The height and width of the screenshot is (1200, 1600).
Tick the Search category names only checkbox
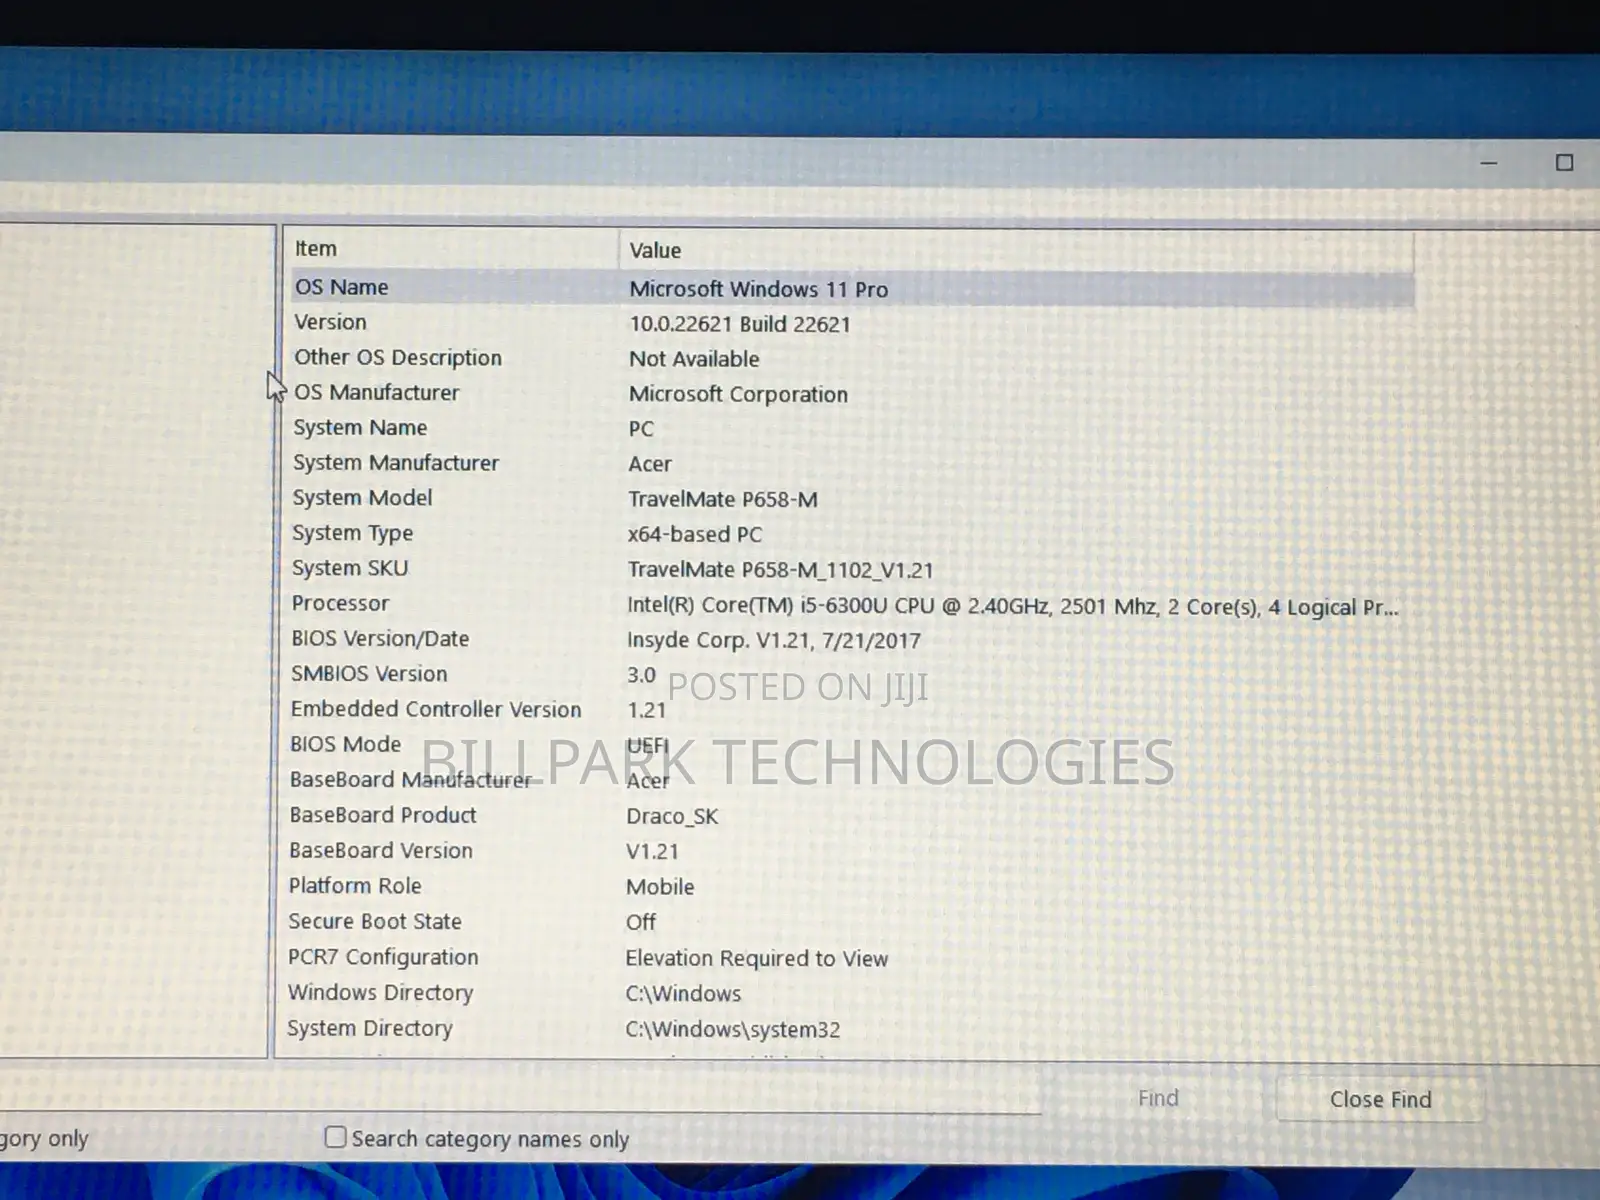click(336, 1137)
